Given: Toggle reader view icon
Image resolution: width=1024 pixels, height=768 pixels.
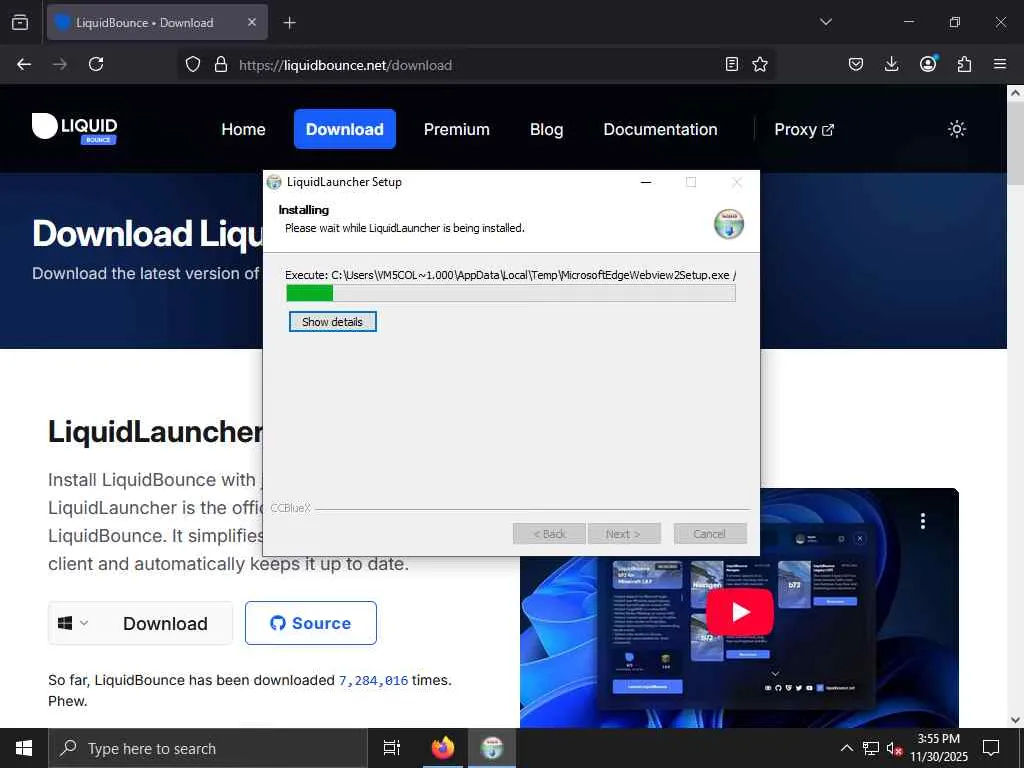Looking at the screenshot, I should pyautogui.click(x=732, y=64).
